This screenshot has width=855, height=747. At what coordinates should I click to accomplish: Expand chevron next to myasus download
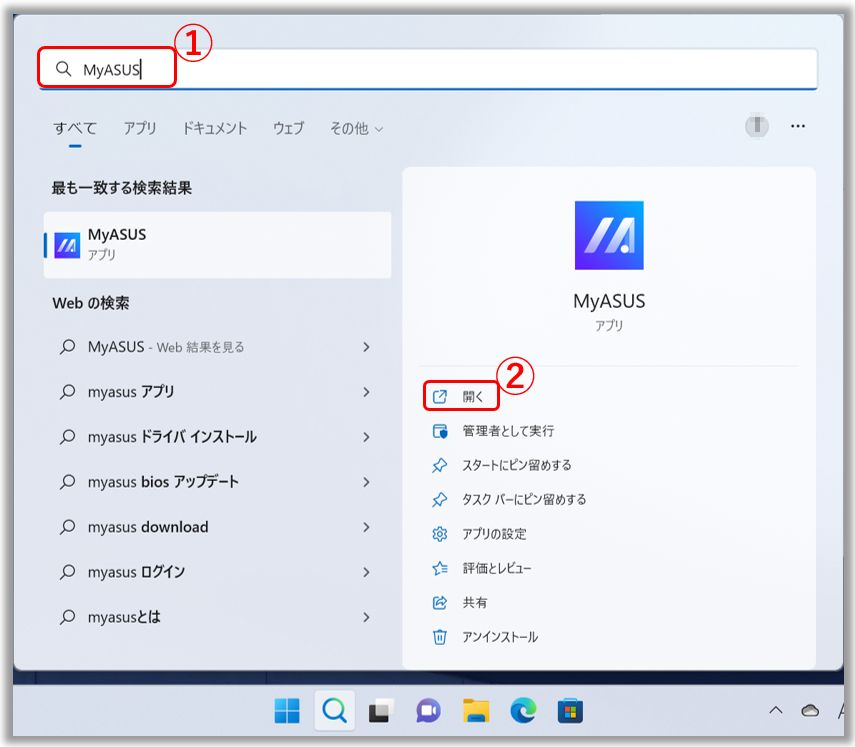point(366,527)
